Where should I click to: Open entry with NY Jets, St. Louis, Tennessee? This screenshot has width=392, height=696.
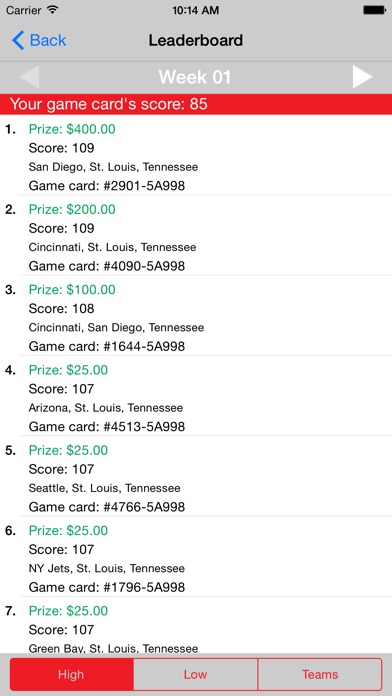pyautogui.click(x=196, y=557)
